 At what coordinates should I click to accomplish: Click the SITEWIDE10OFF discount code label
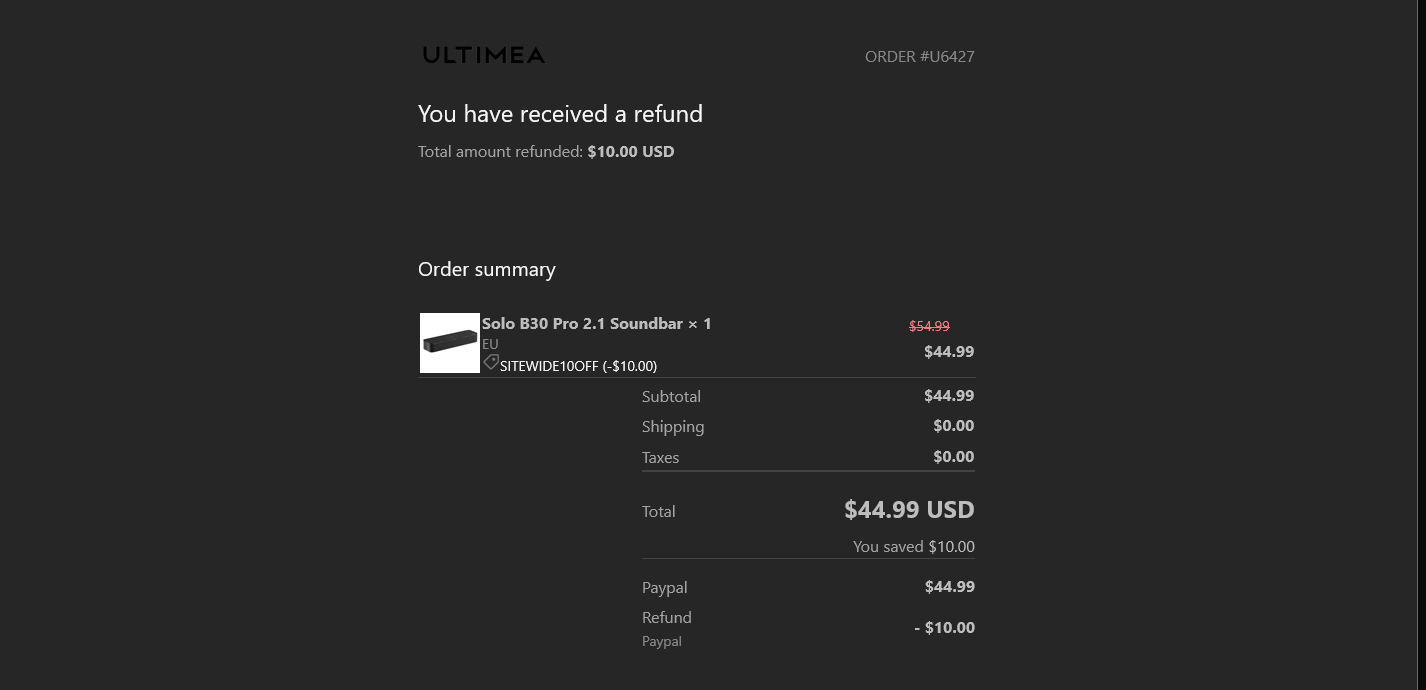579,366
